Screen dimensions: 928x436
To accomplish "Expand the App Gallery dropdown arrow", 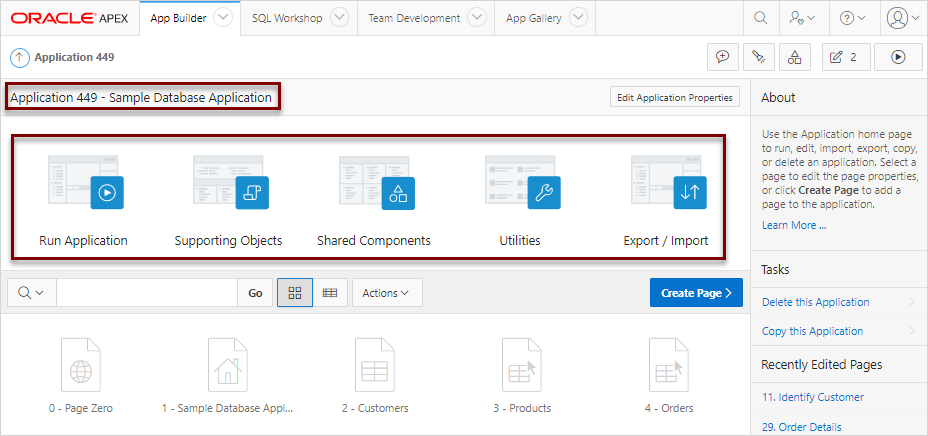I will tap(578, 18).
